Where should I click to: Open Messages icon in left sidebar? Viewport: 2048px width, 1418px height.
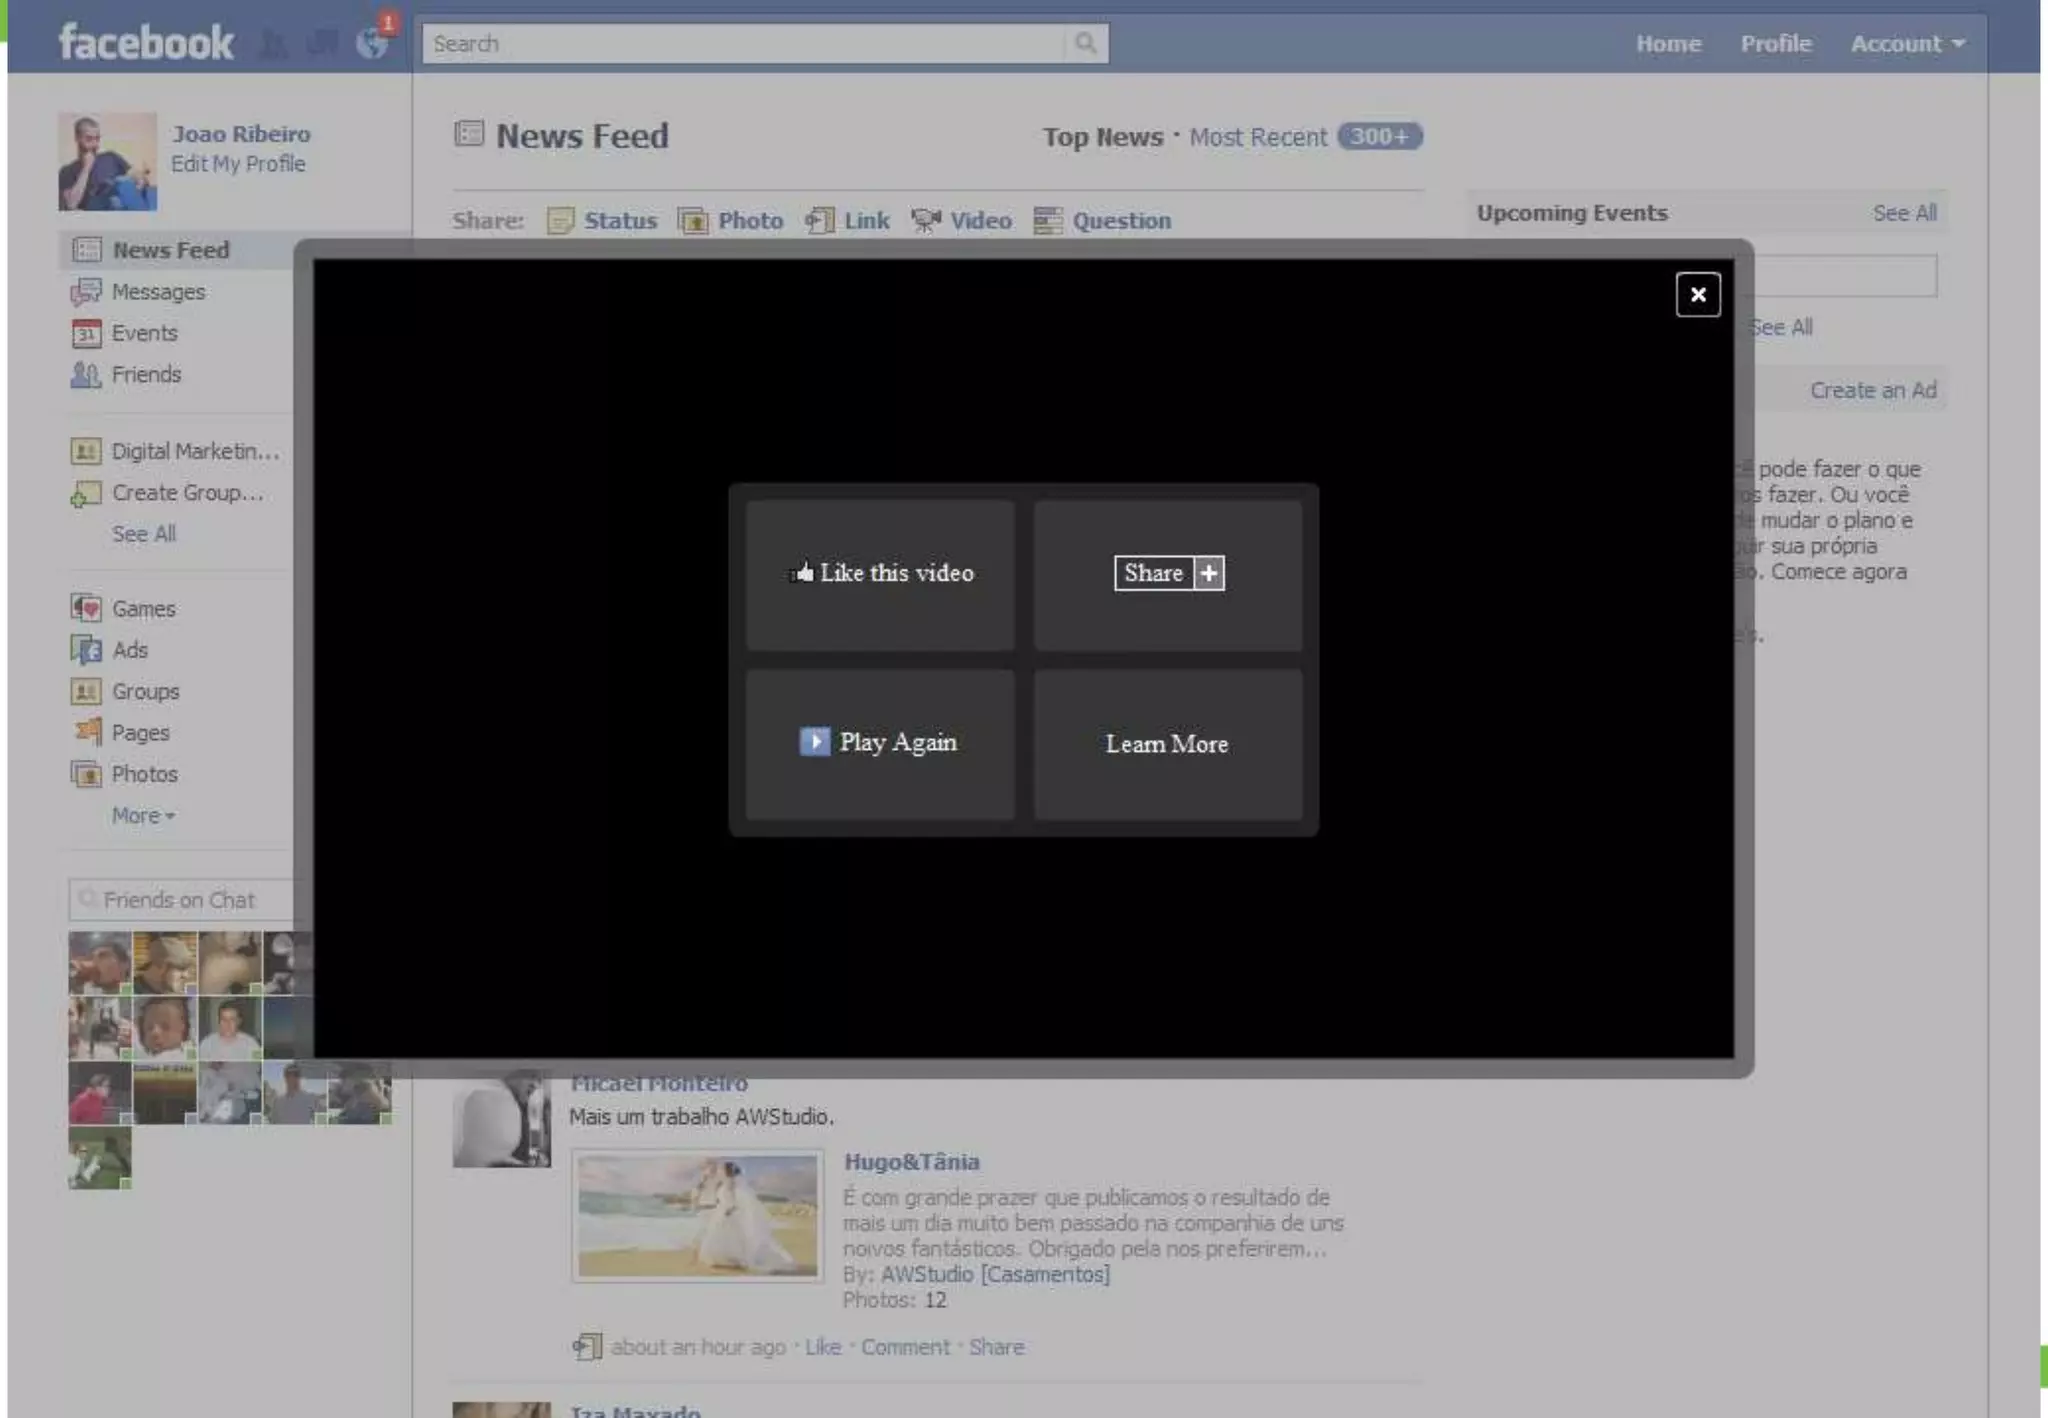(x=86, y=292)
